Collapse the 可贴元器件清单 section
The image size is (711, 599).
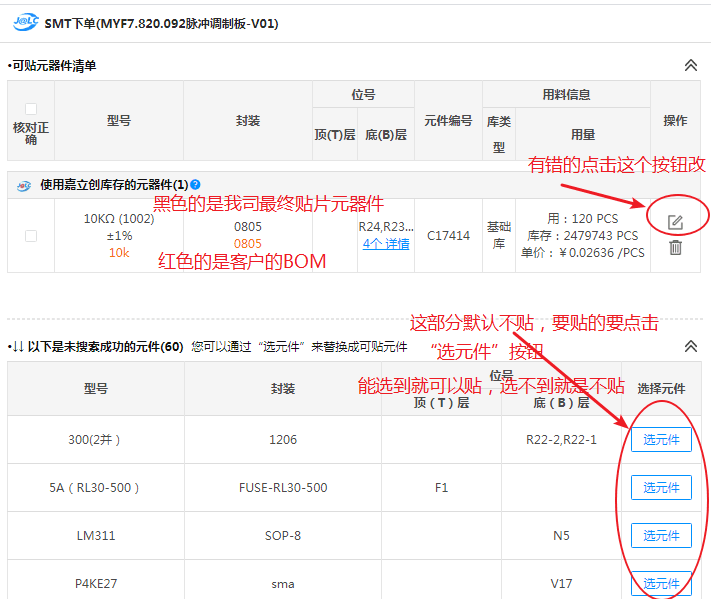[x=690, y=65]
